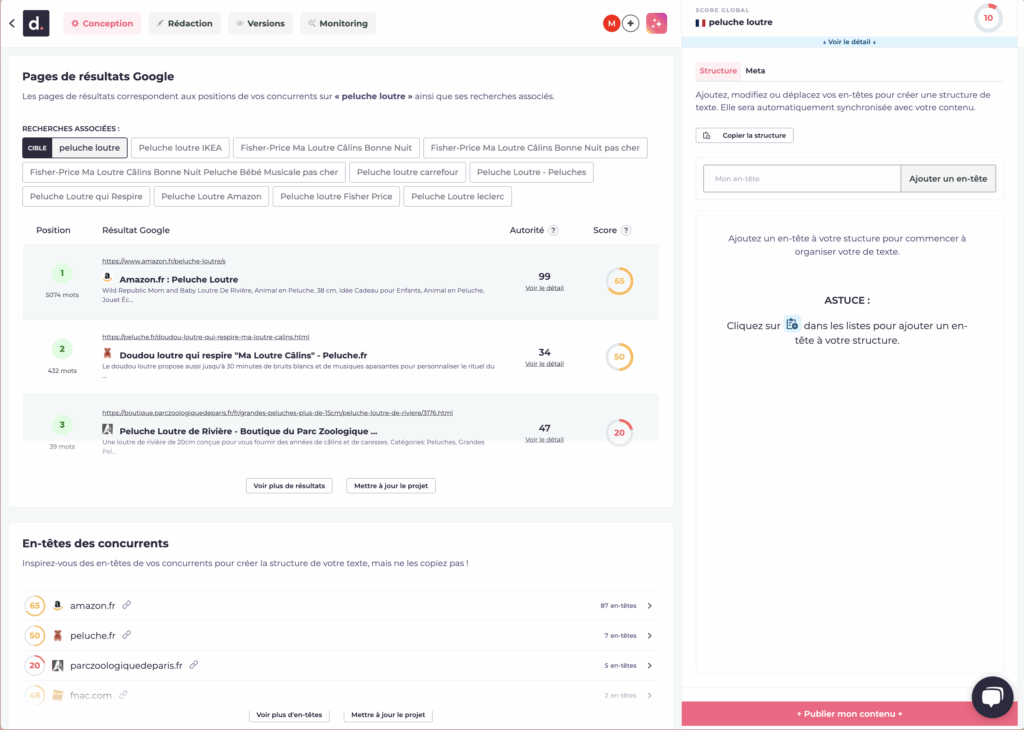Click the Score help question mark
The height and width of the screenshot is (730, 1024).
[x=626, y=230]
